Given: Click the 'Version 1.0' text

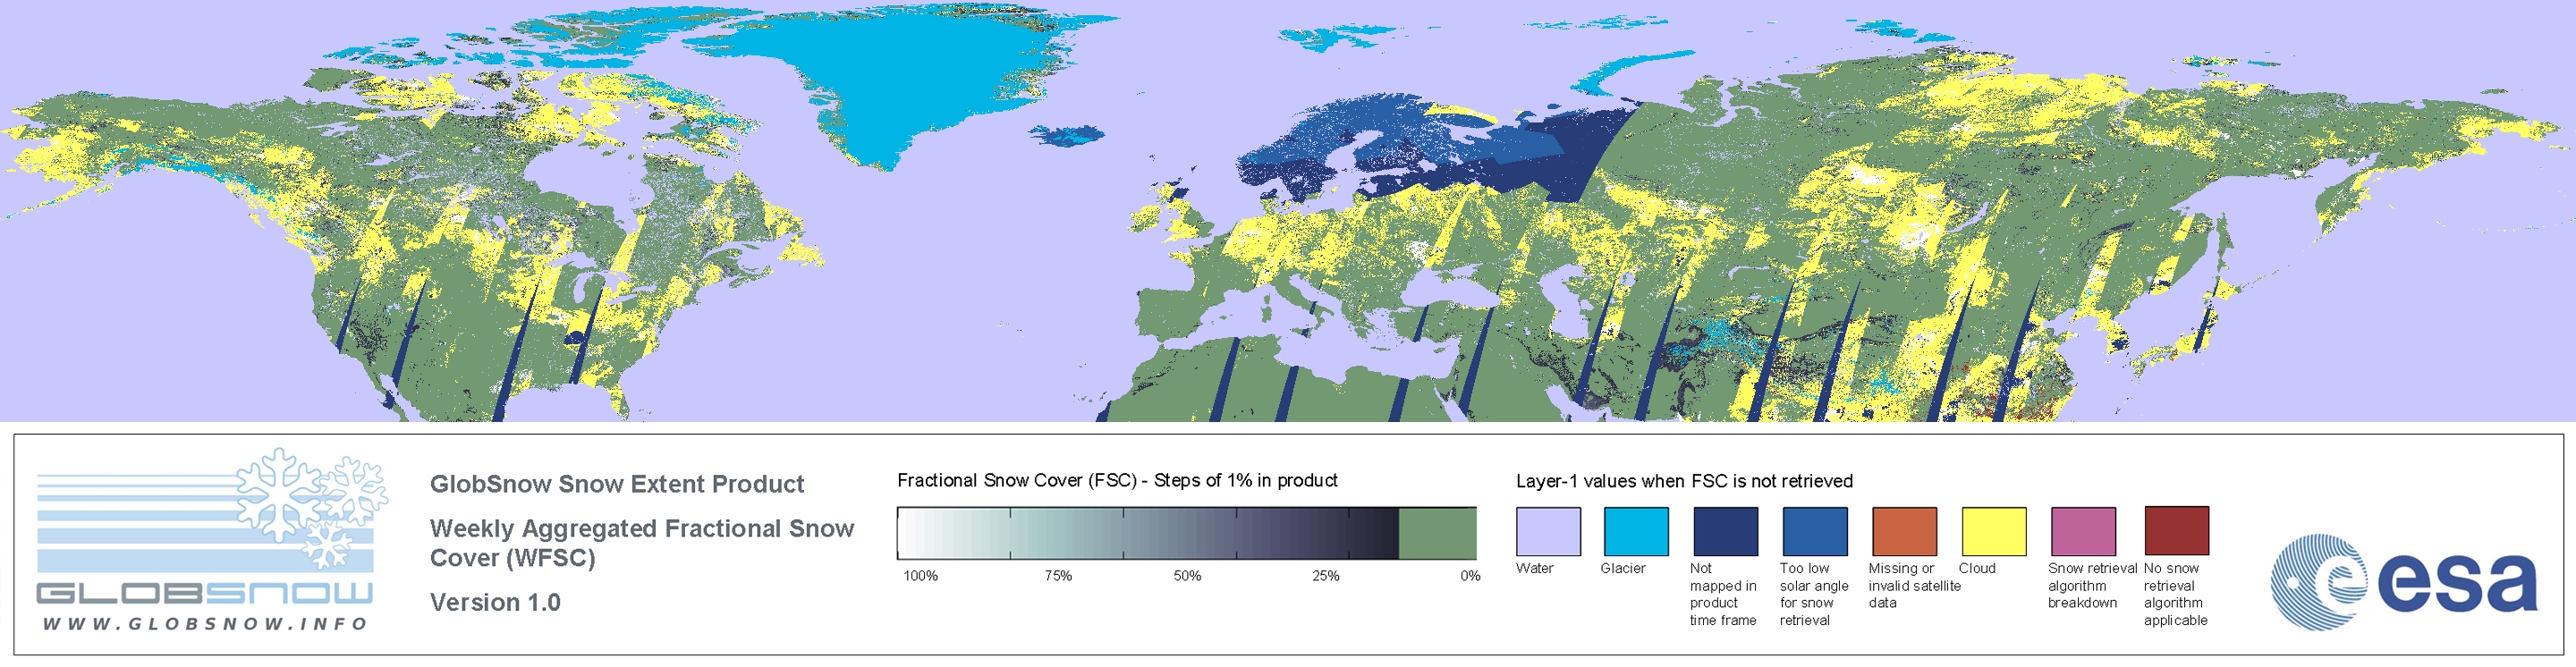Looking at the screenshot, I should 495,602.
